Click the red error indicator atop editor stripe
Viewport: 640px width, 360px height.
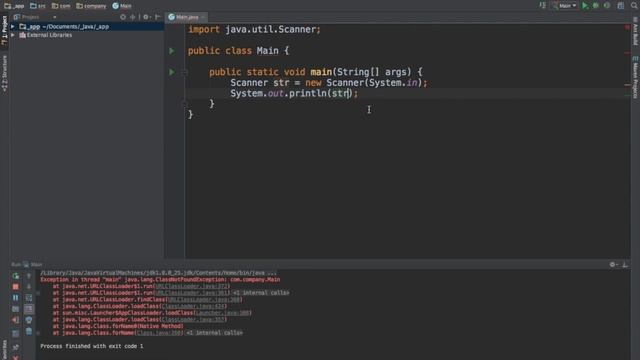click(627, 27)
